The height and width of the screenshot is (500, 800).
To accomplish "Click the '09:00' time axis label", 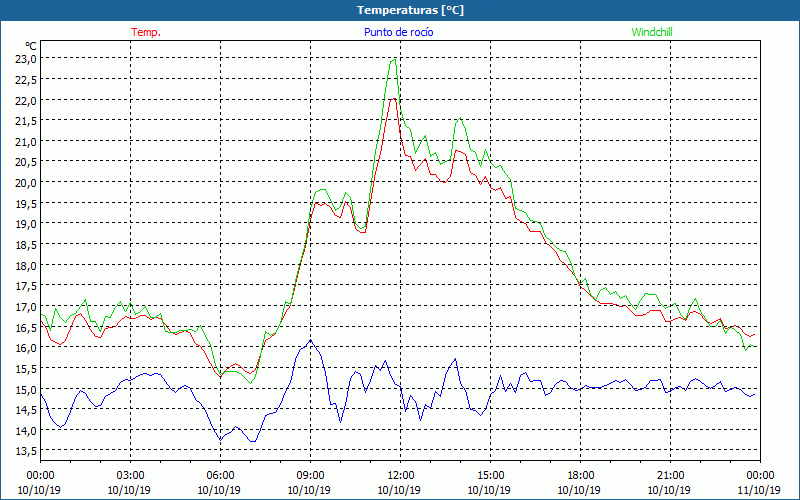I will point(310,476).
